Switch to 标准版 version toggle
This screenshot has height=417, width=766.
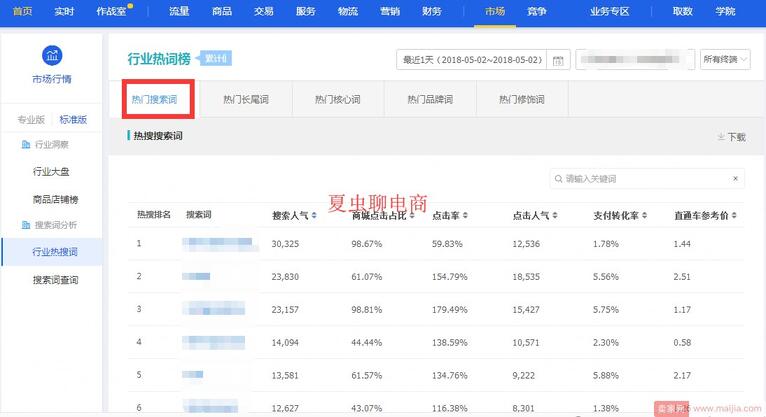coord(73,120)
